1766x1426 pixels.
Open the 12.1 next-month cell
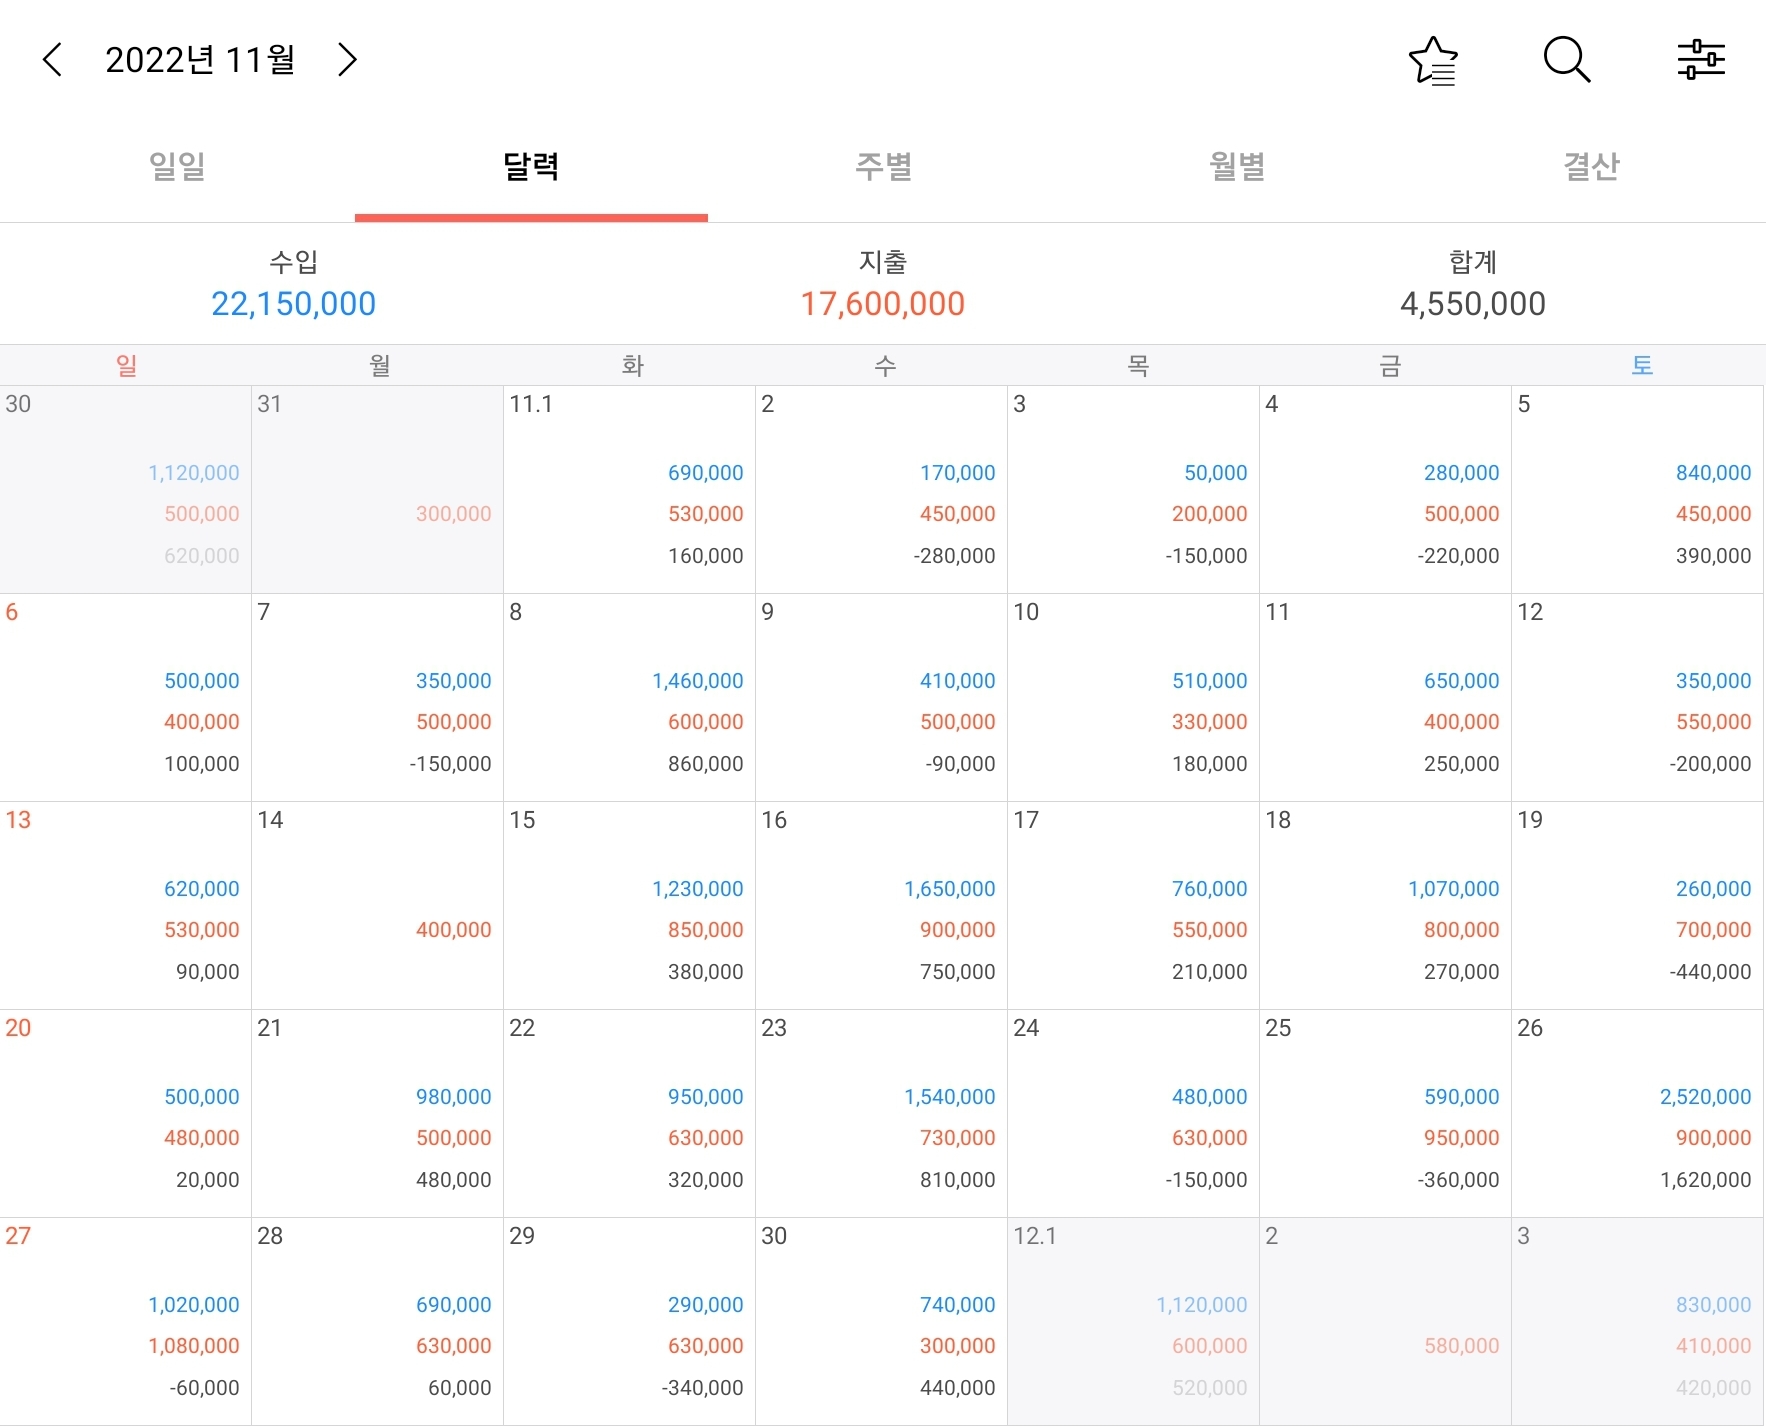[1133, 1321]
